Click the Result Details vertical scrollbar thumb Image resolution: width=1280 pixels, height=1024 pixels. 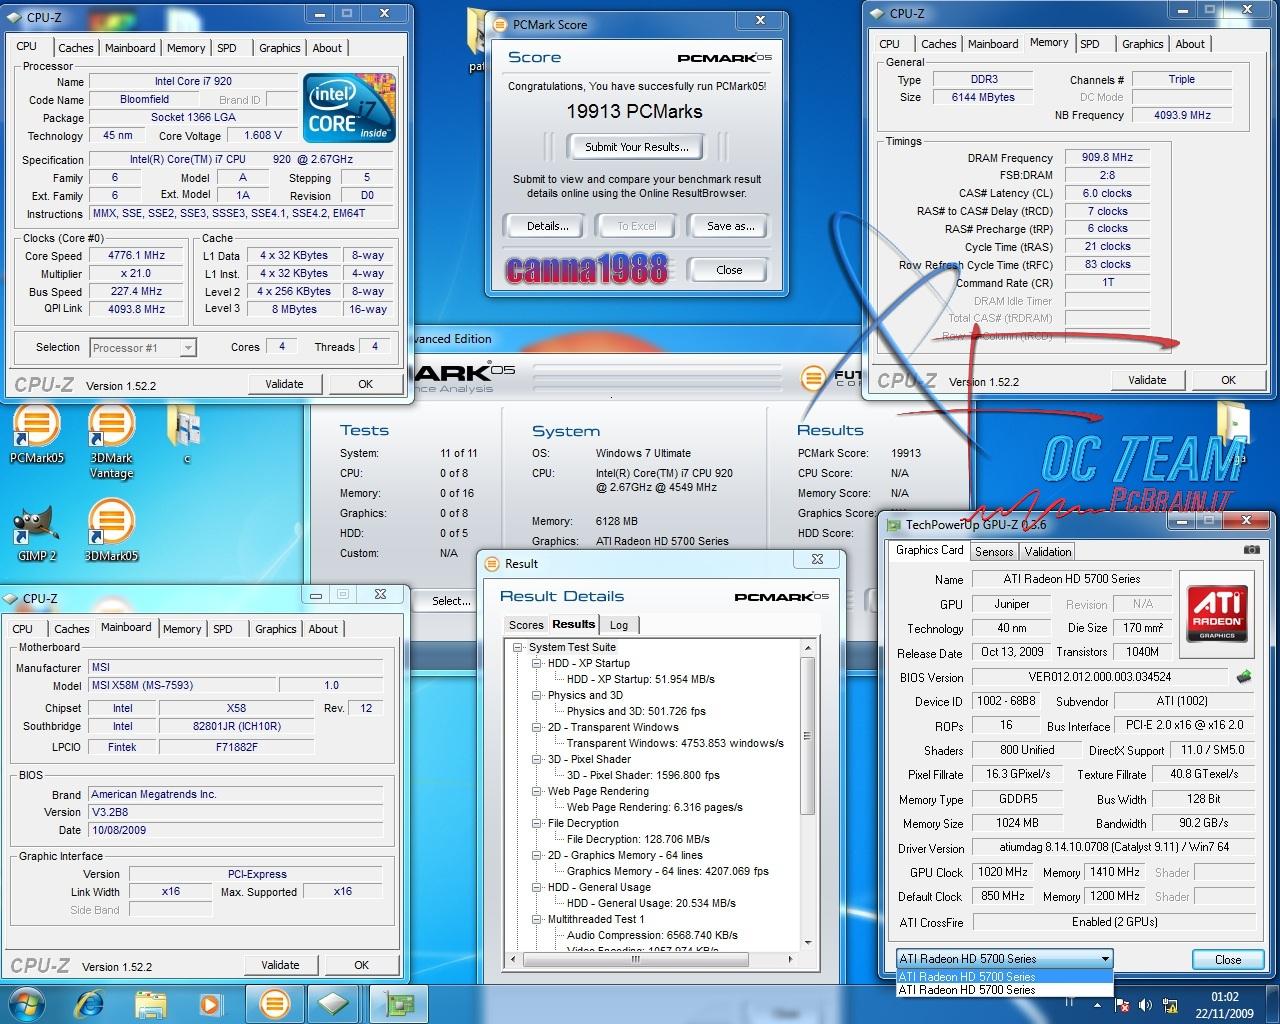pos(807,736)
